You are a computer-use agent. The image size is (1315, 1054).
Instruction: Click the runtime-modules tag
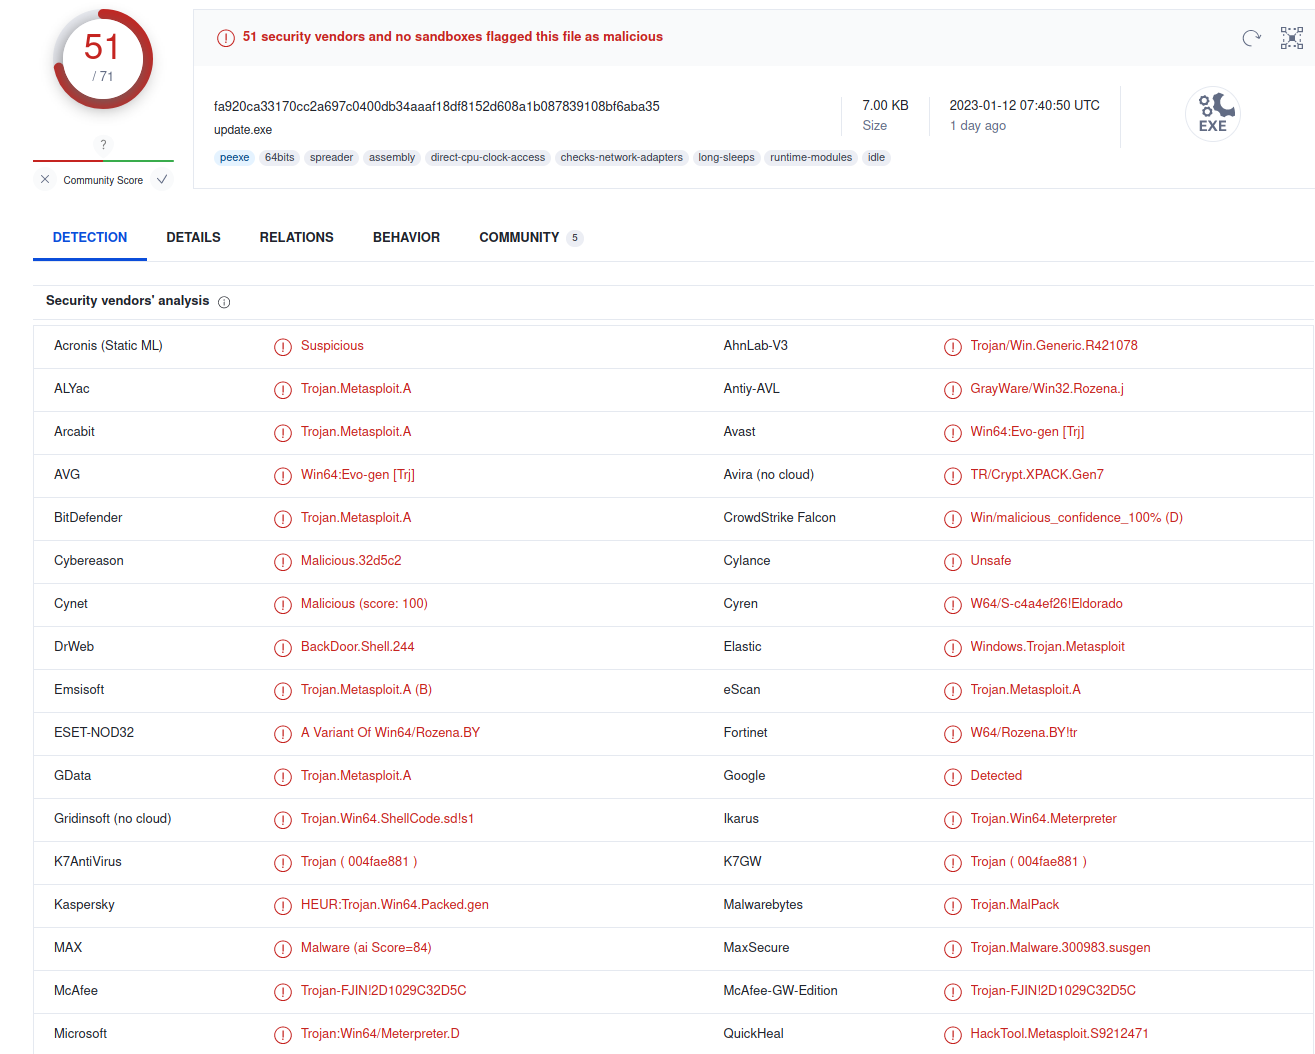pos(811,158)
